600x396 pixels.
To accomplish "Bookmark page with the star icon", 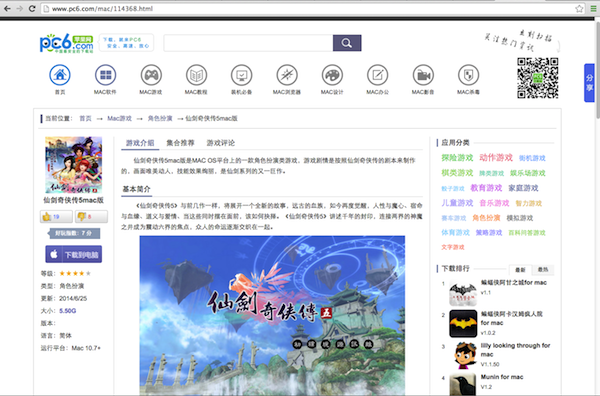I will coord(579,8).
